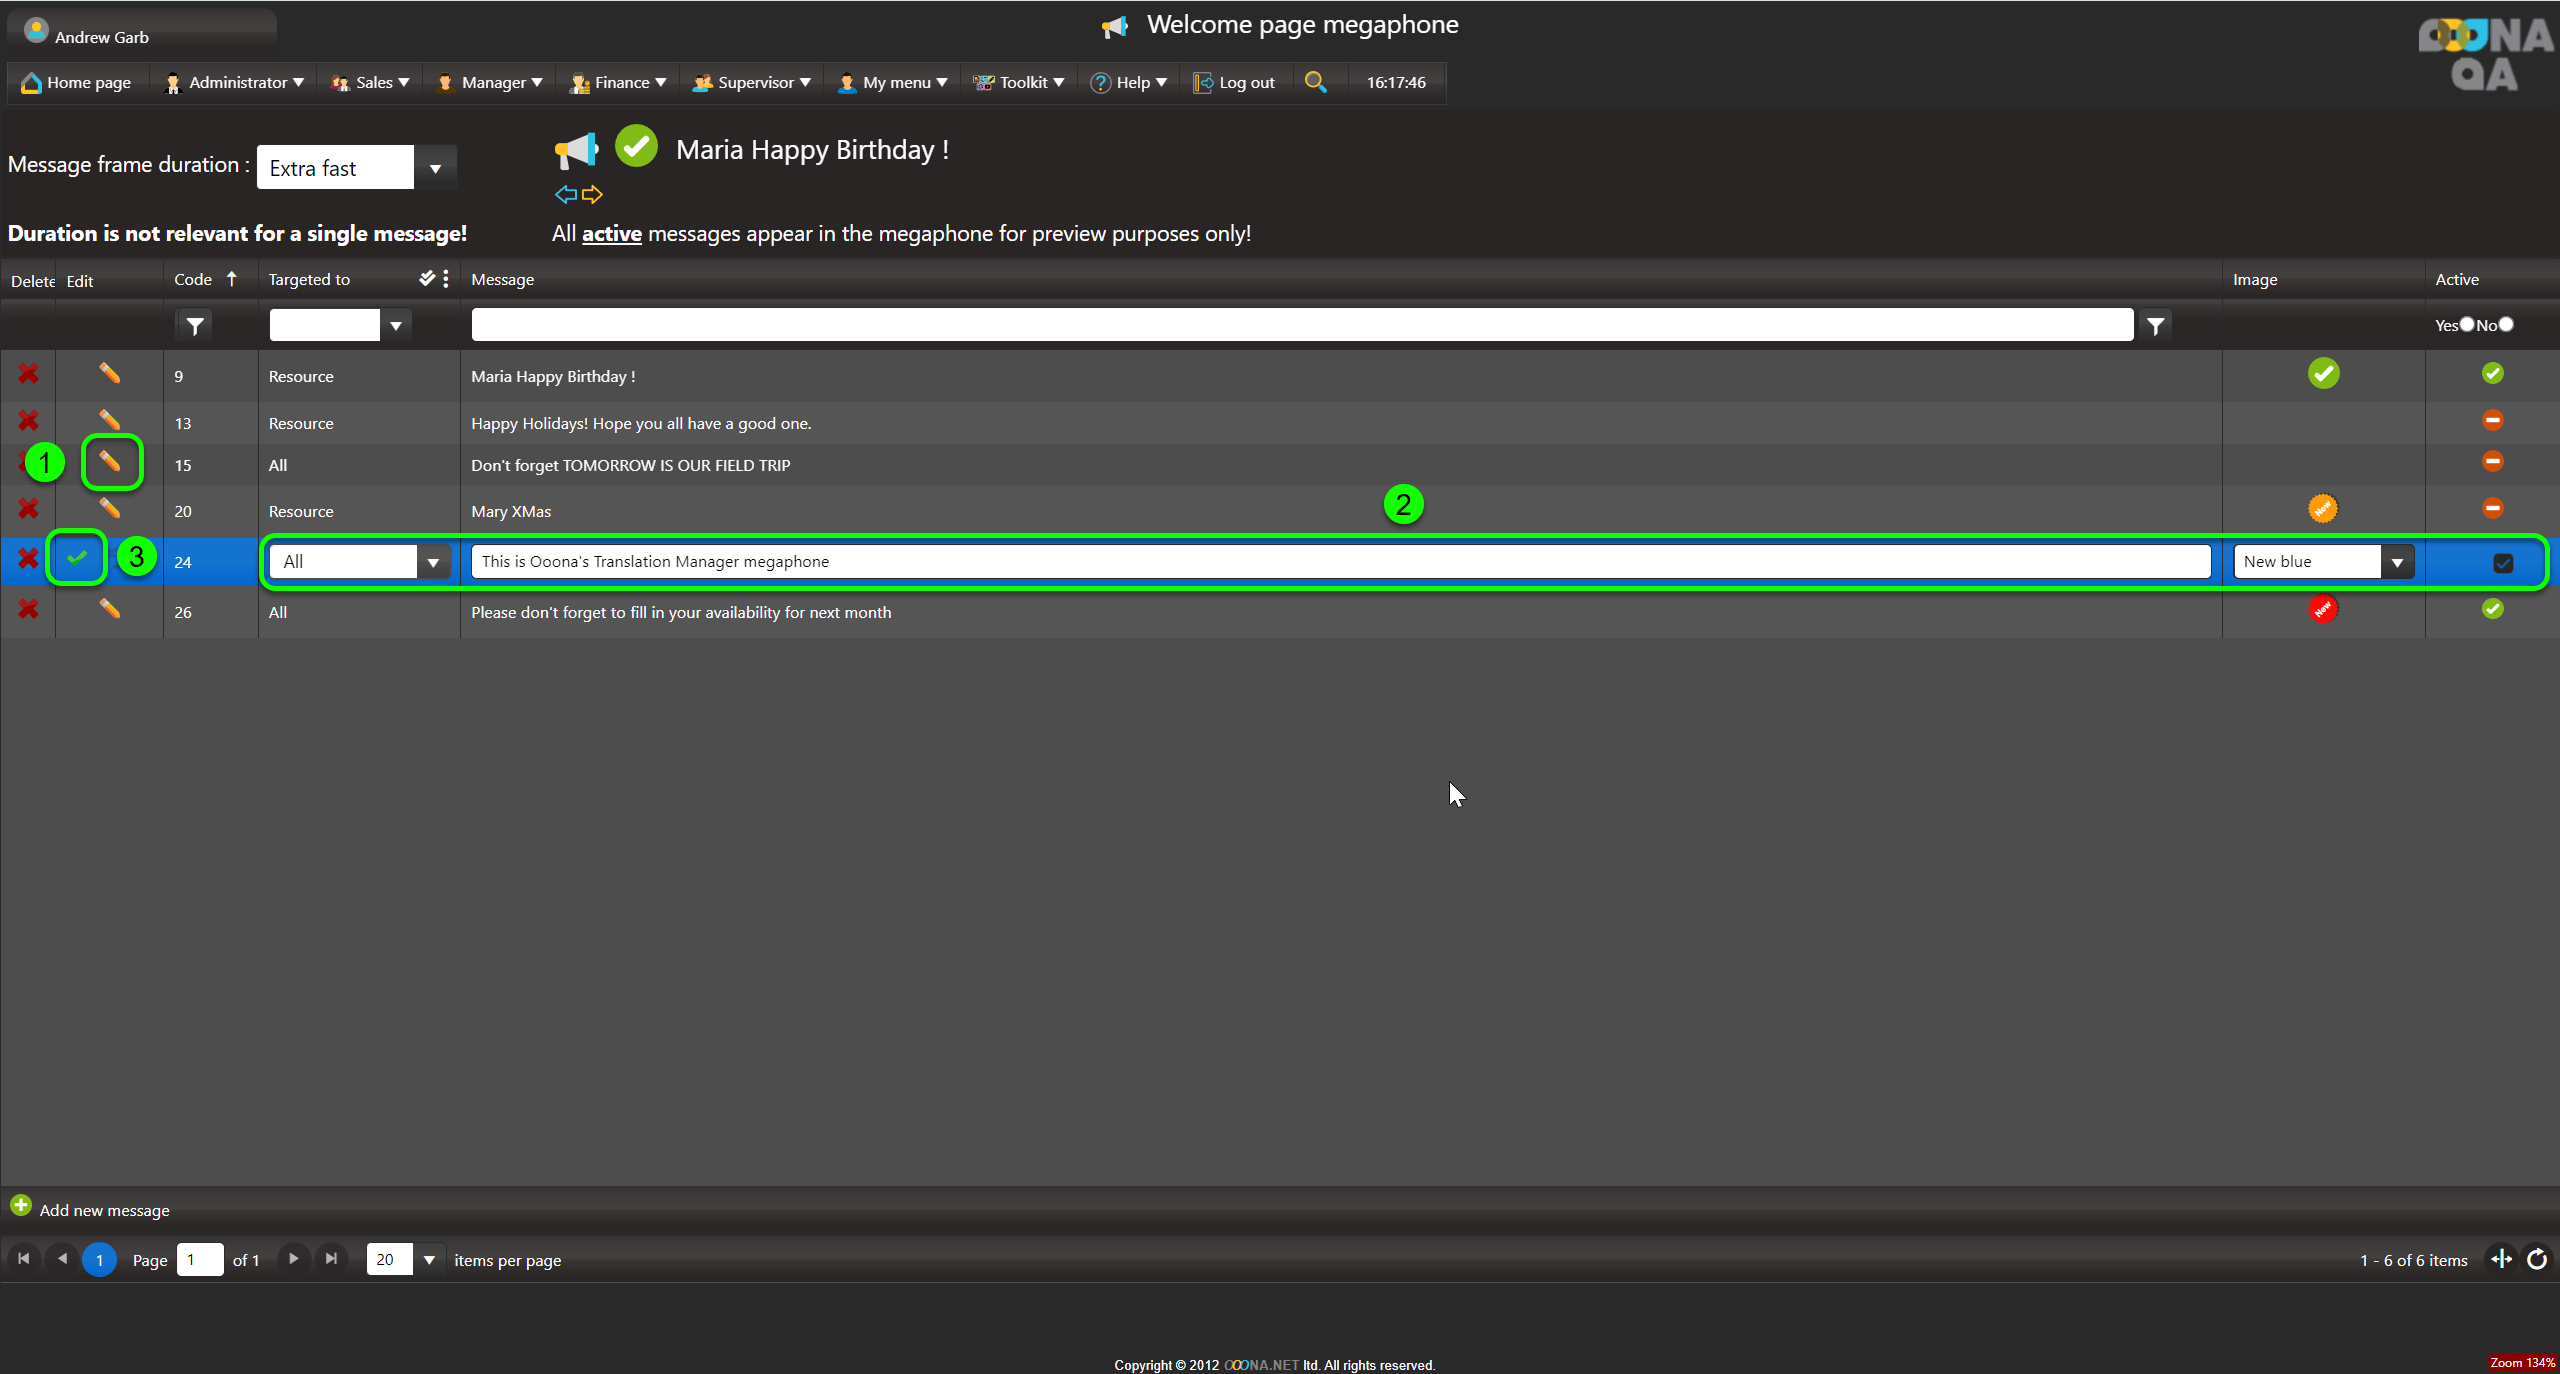Show previous megaphone message with left arrow
The image size is (2560, 1374).
pos(565,194)
